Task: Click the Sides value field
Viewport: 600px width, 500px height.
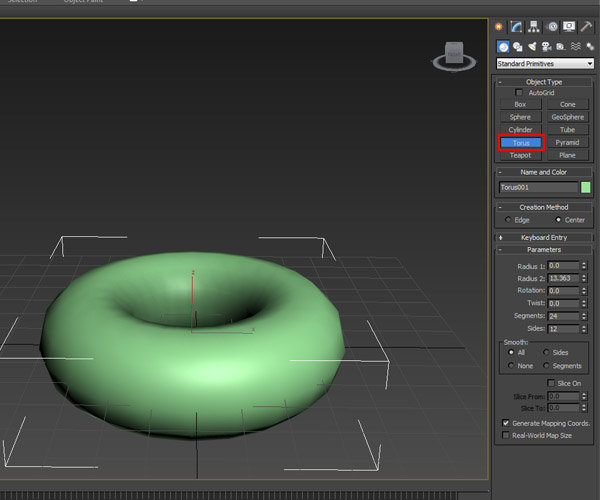Action: (x=563, y=329)
